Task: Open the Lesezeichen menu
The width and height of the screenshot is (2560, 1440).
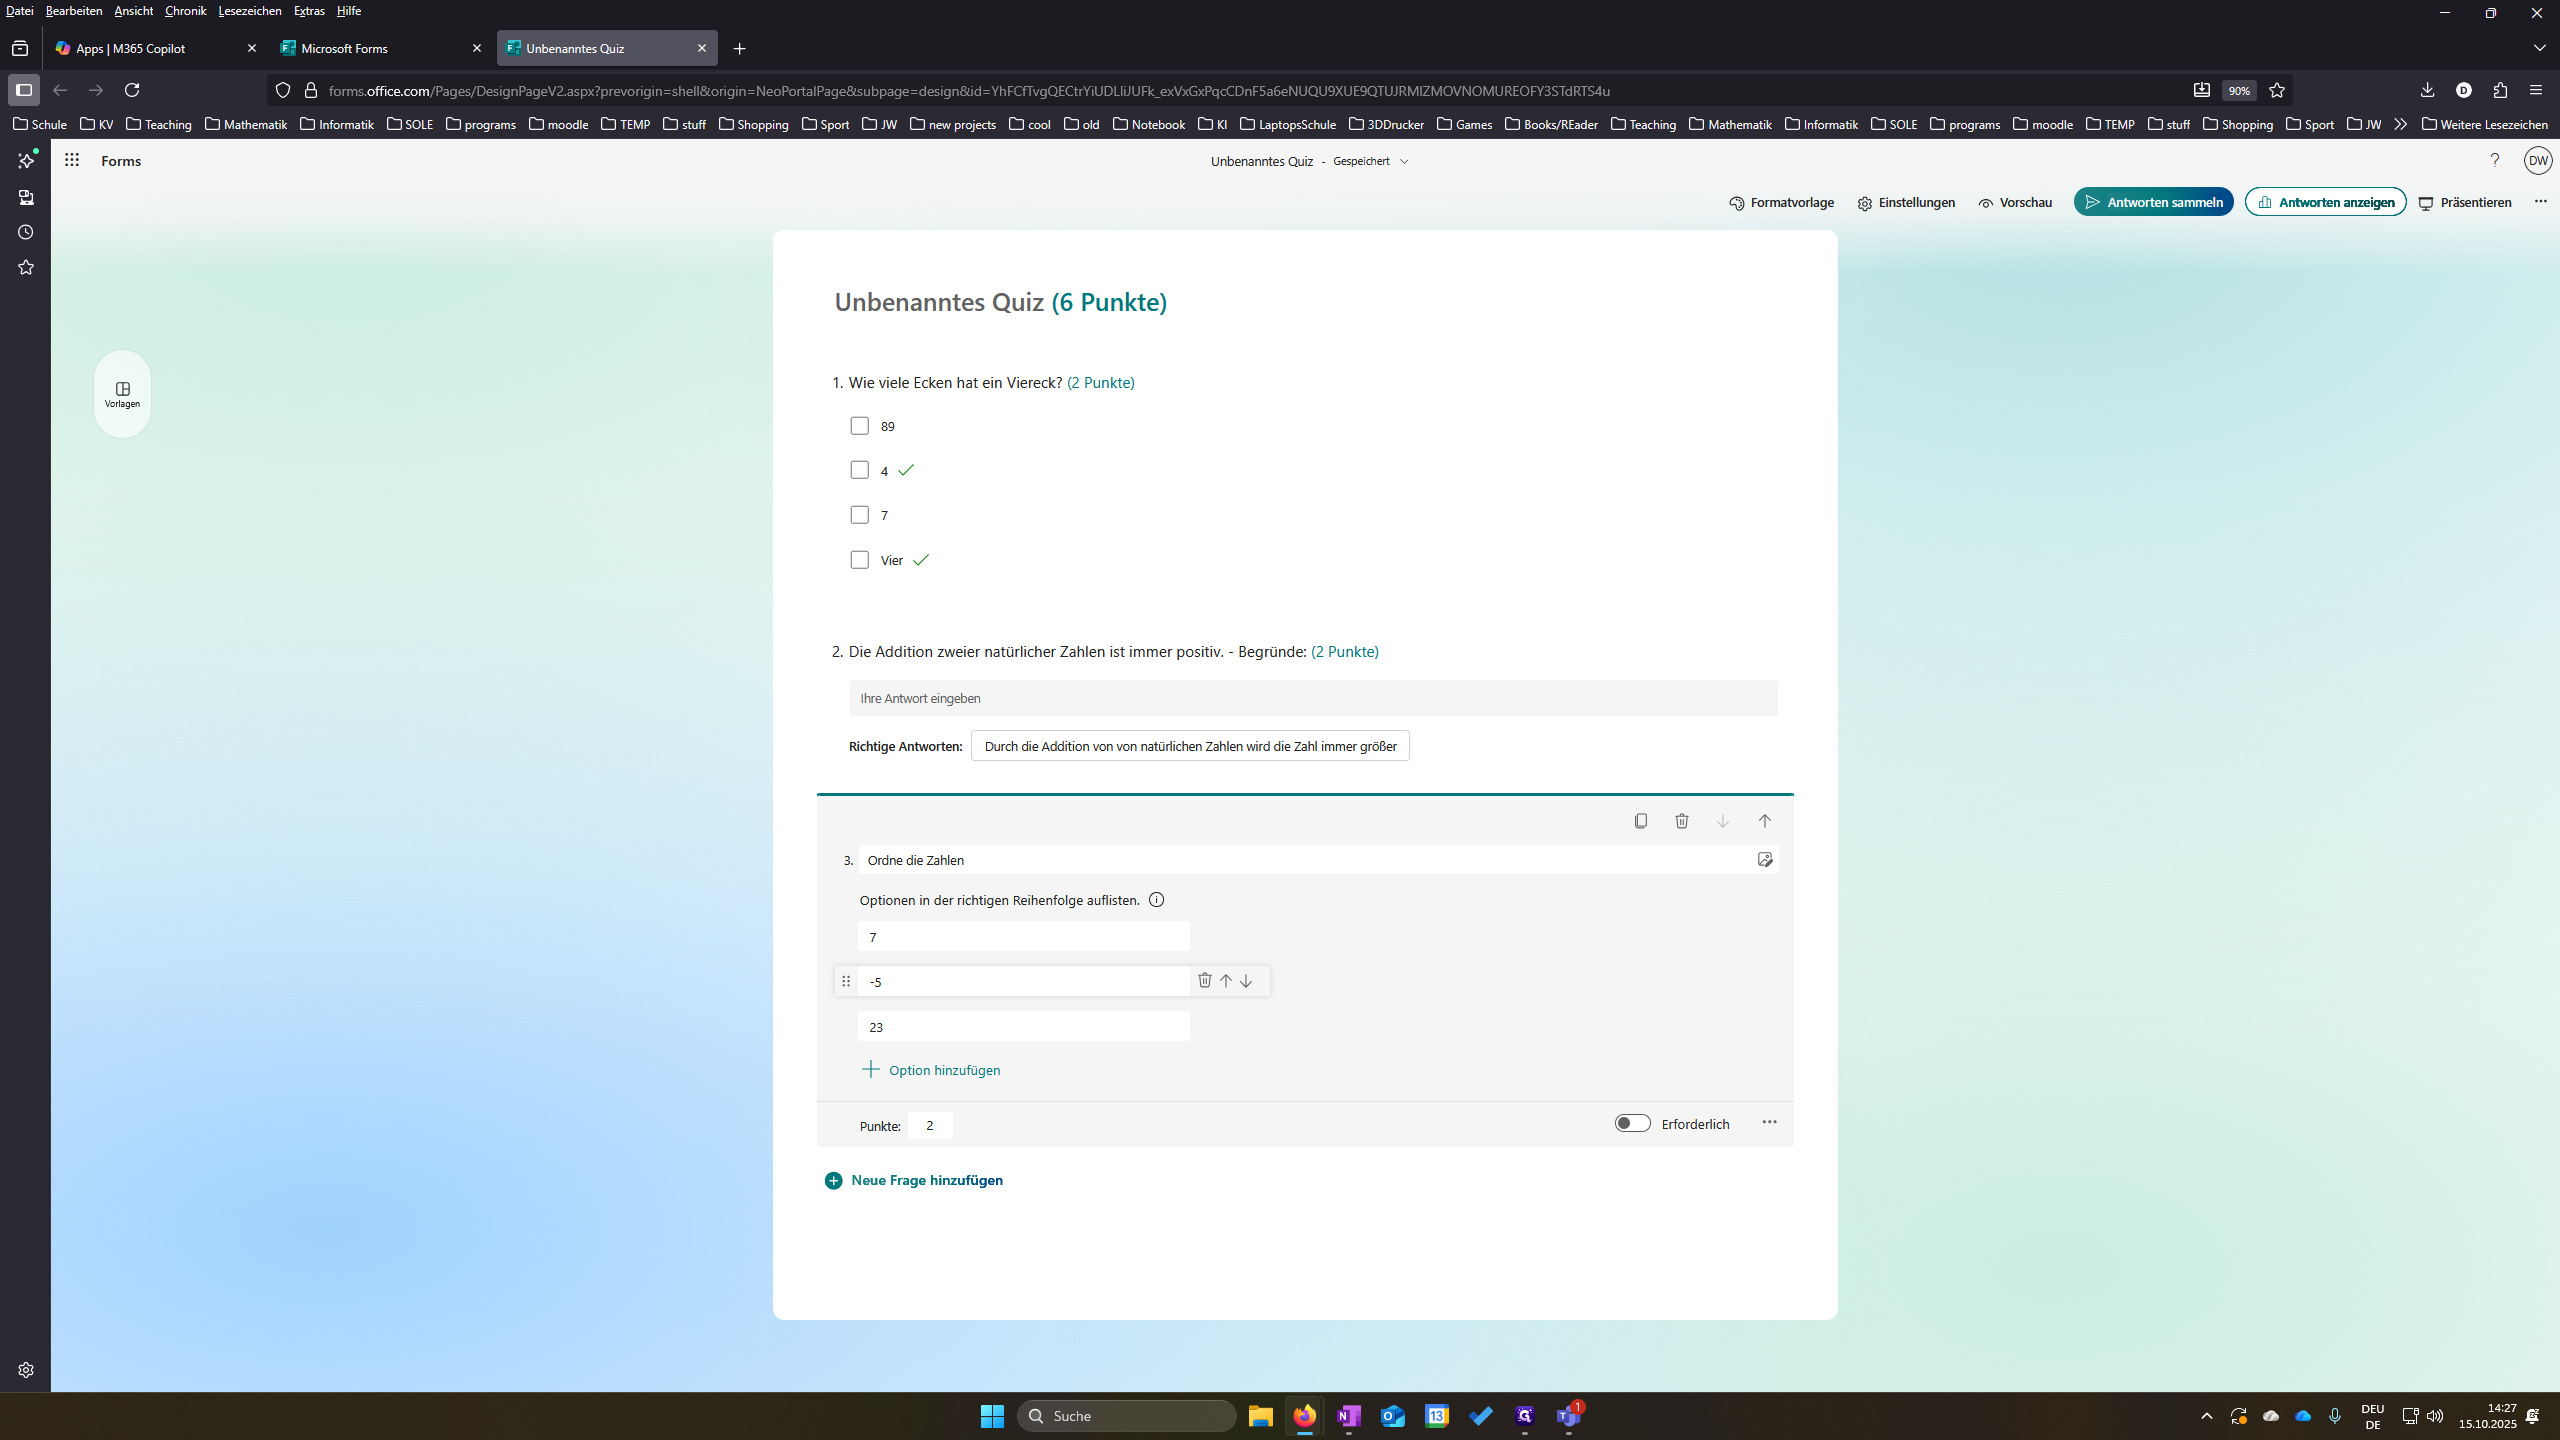Action: click(x=250, y=11)
